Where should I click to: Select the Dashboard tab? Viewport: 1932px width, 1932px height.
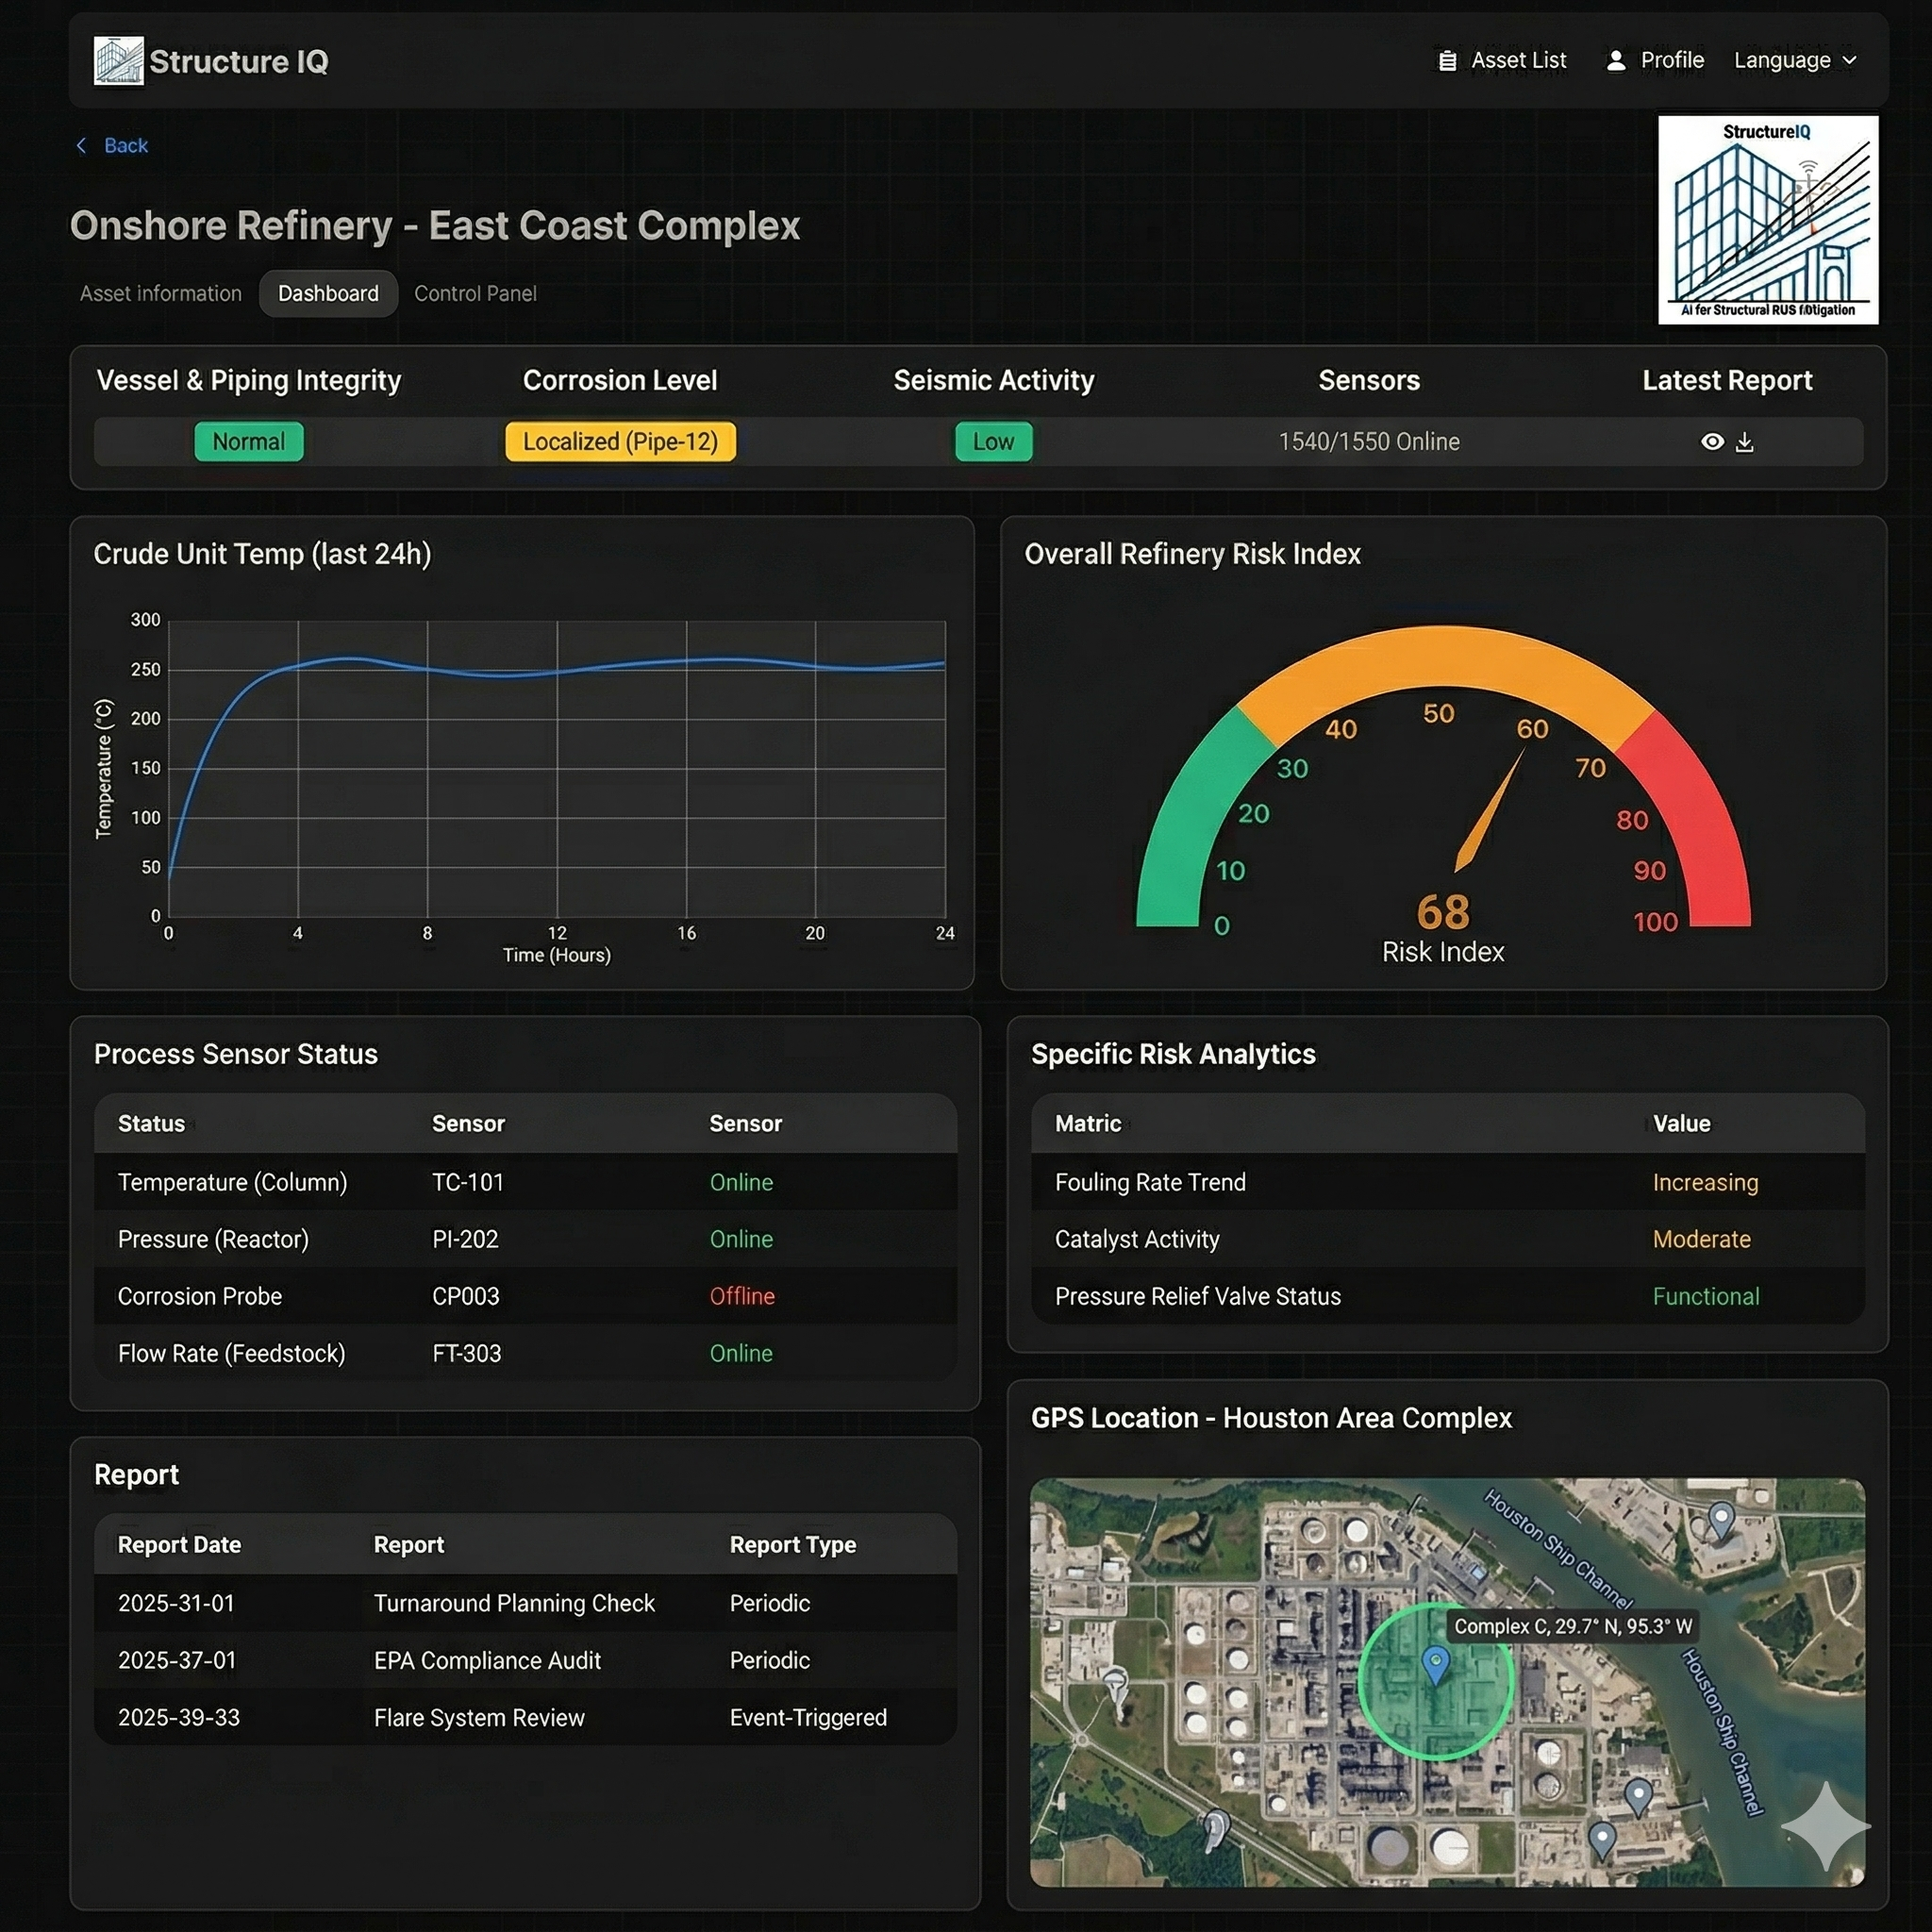click(x=328, y=294)
